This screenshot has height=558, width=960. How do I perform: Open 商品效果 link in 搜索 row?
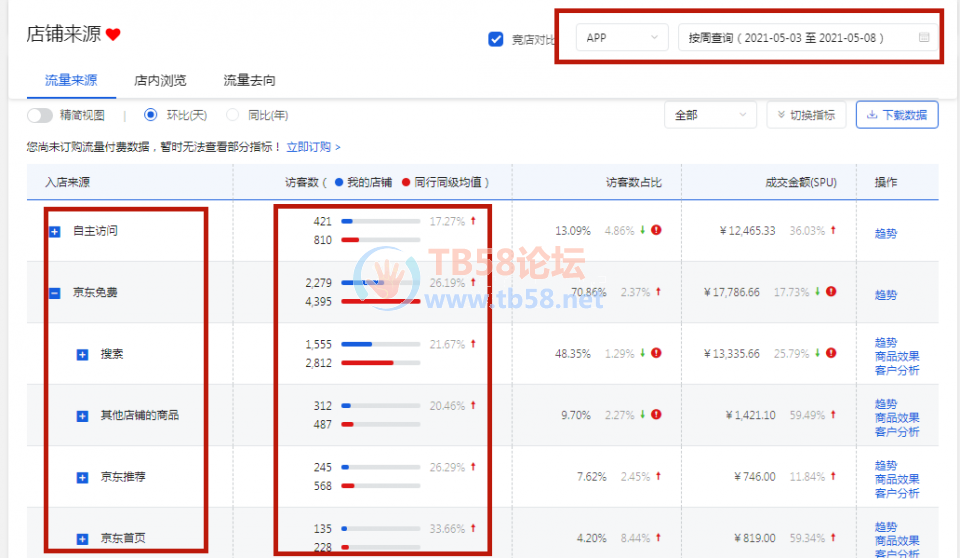point(897,356)
